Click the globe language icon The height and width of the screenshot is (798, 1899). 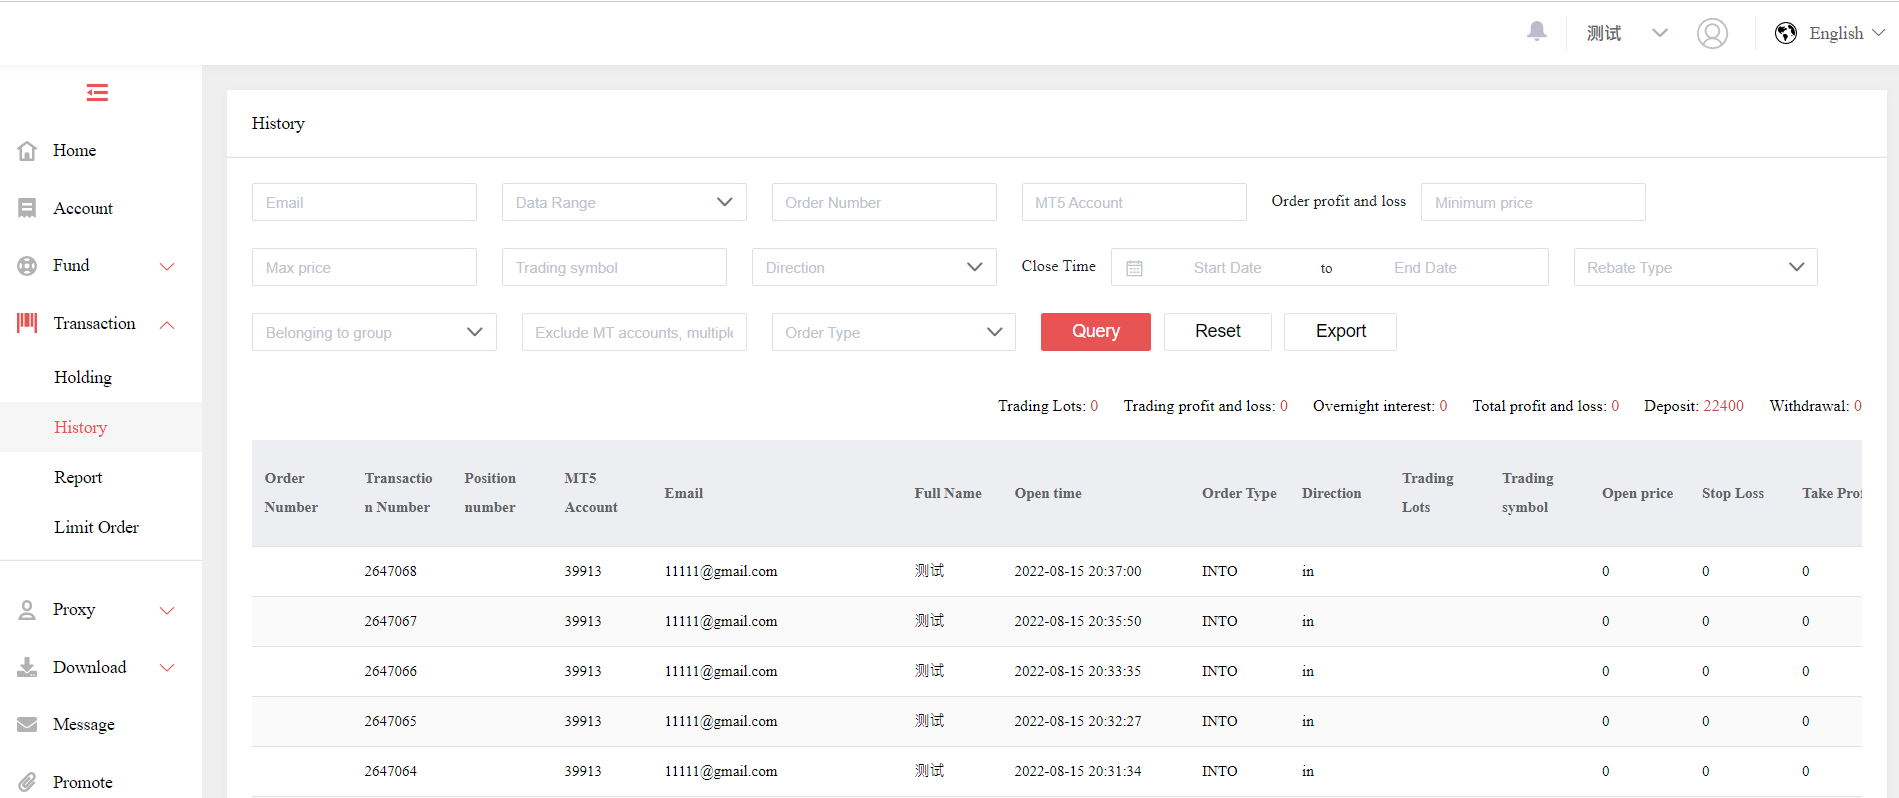pyautogui.click(x=1785, y=33)
